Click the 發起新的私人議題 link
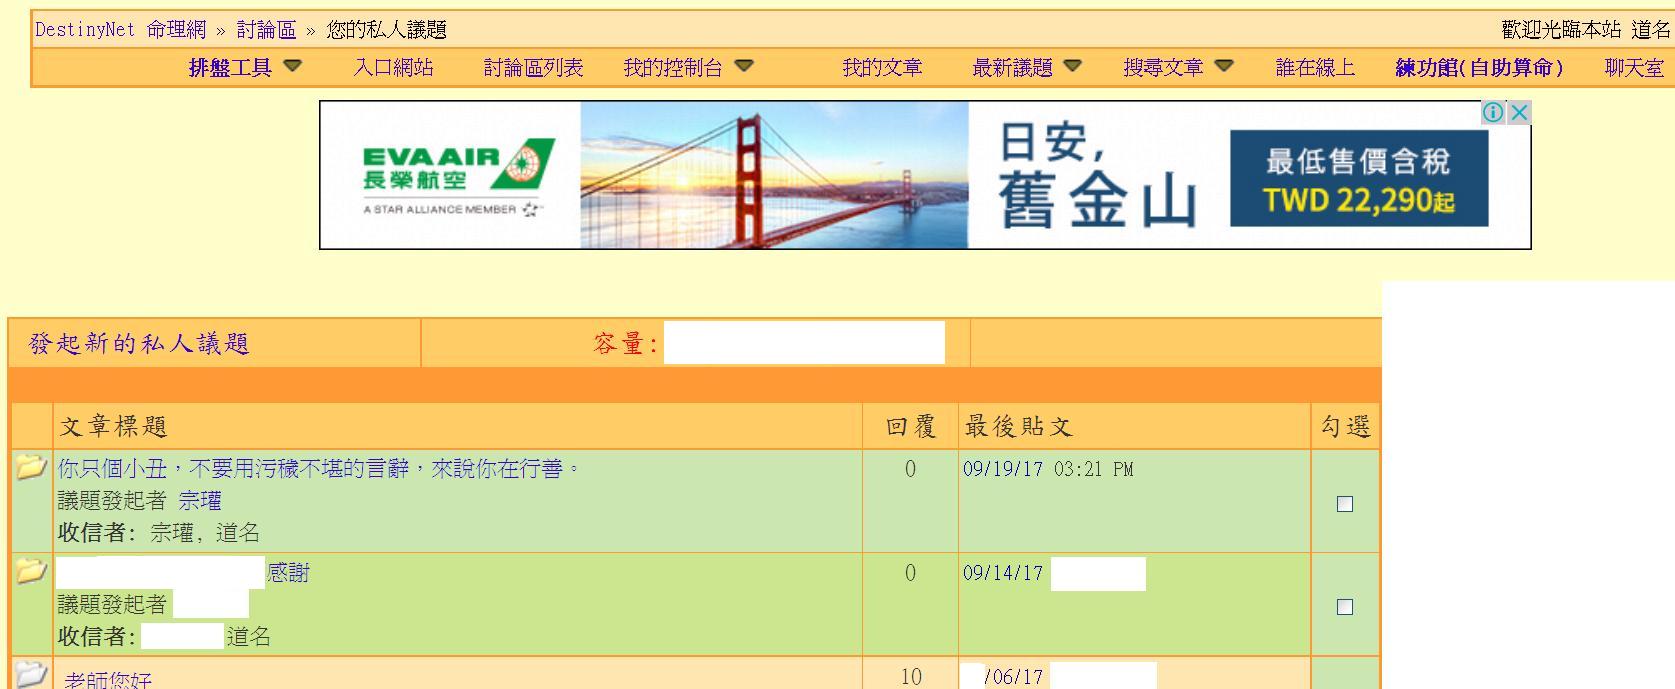The width and height of the screenshot is (1675, 689). click(139, 344)
